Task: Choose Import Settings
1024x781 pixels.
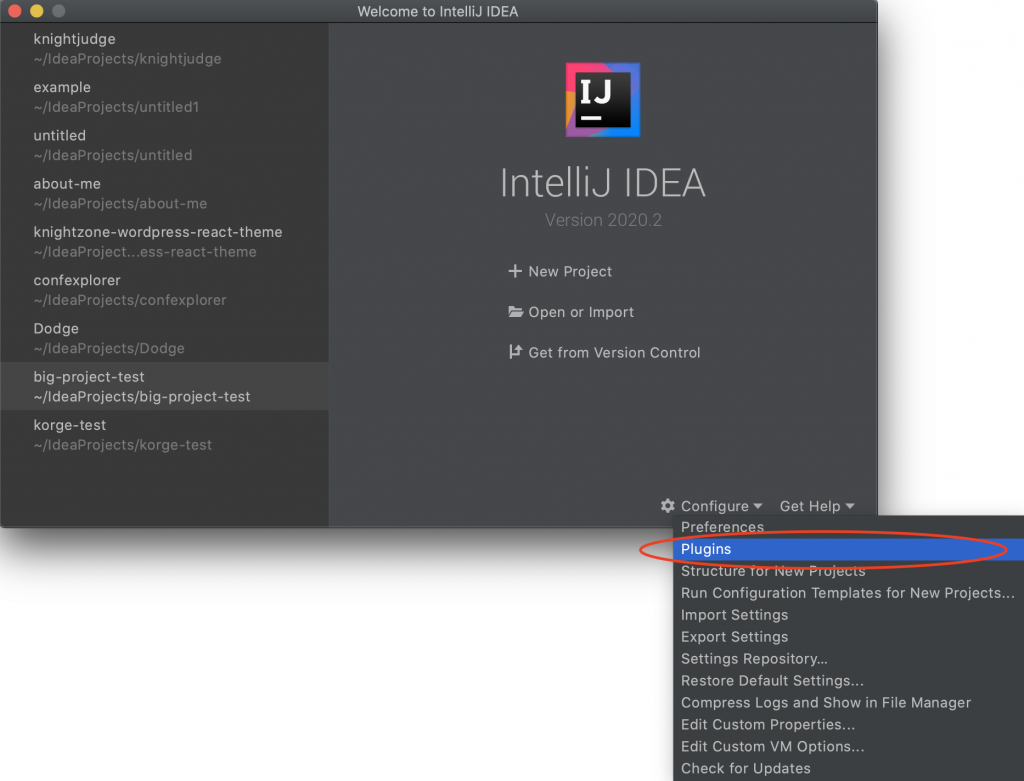Action: coord(848,615)
